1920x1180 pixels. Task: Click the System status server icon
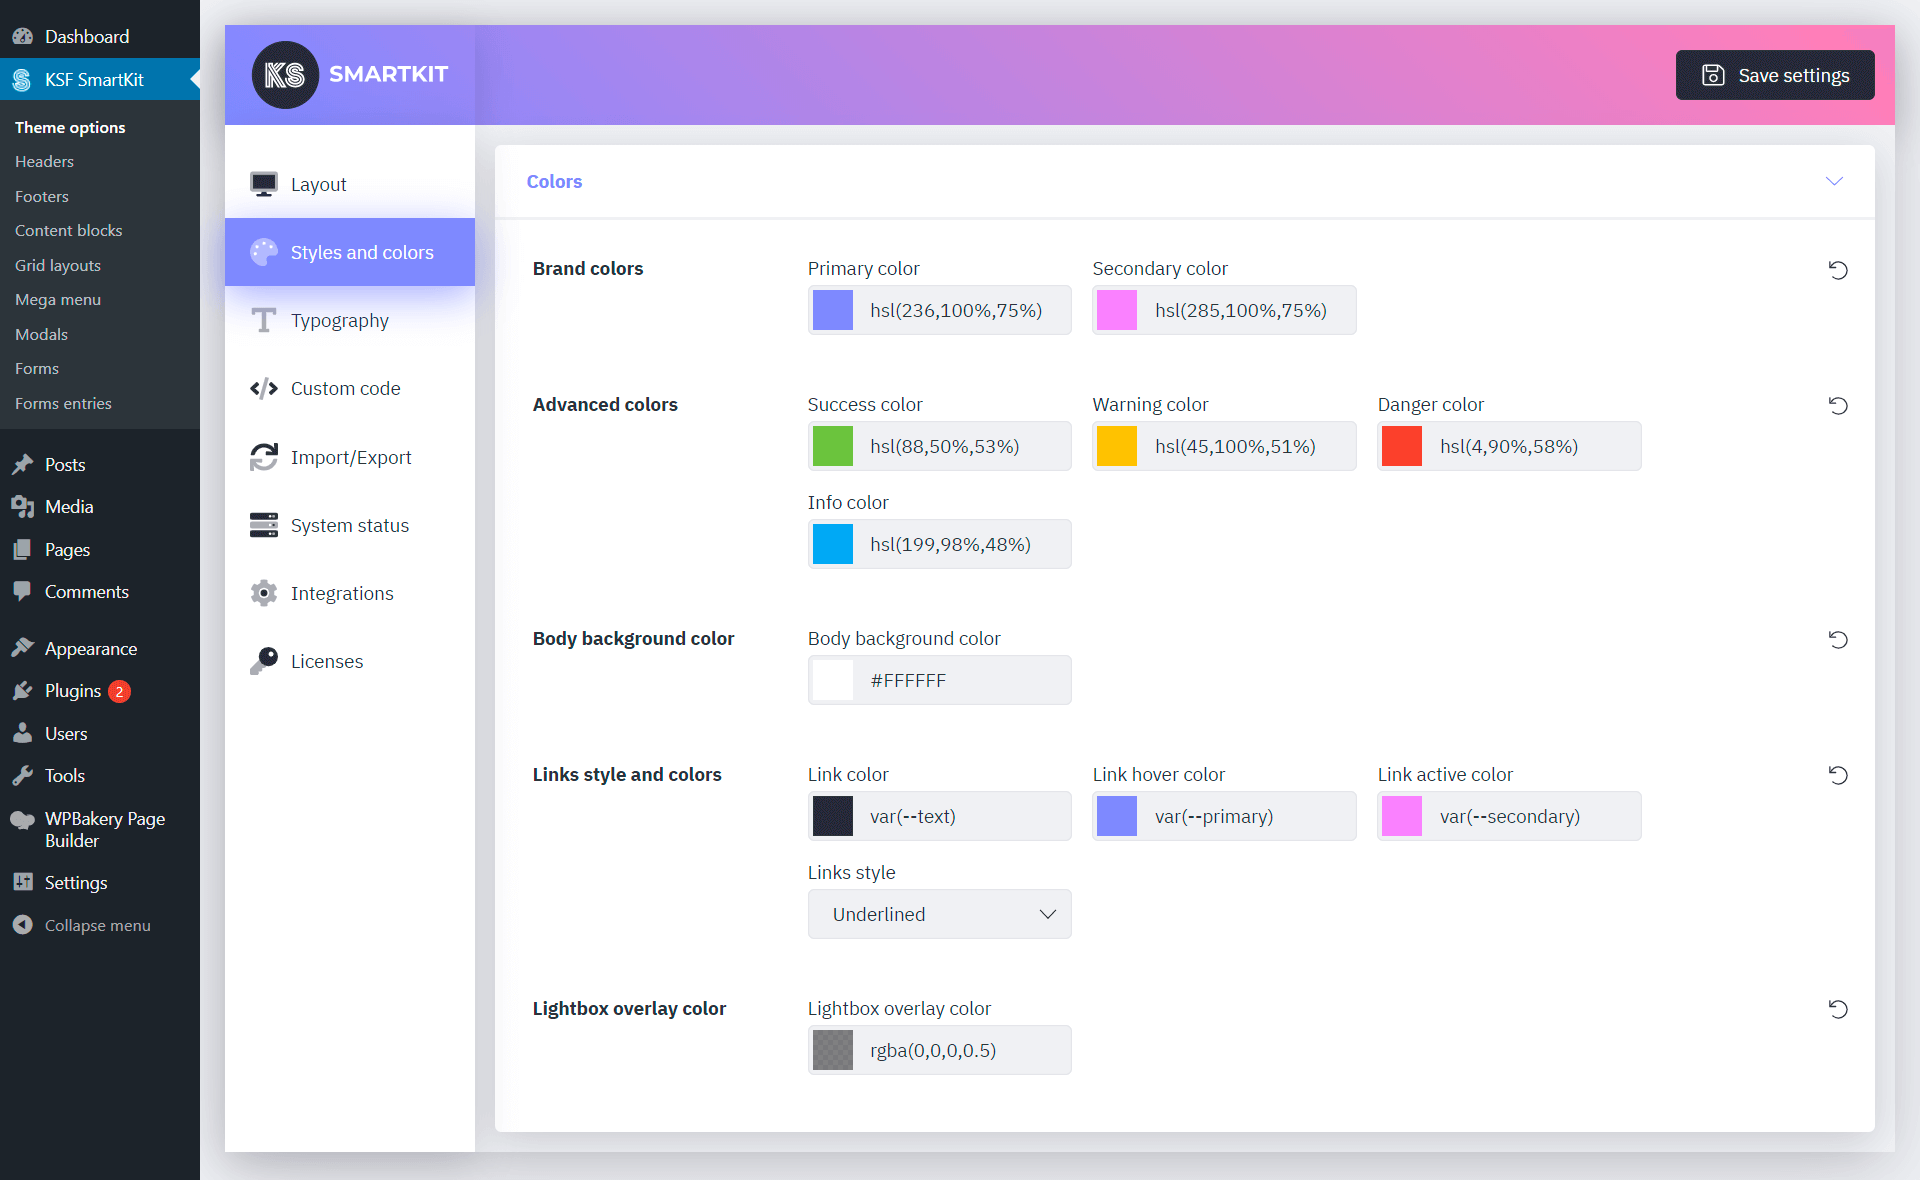coord(264,525)
